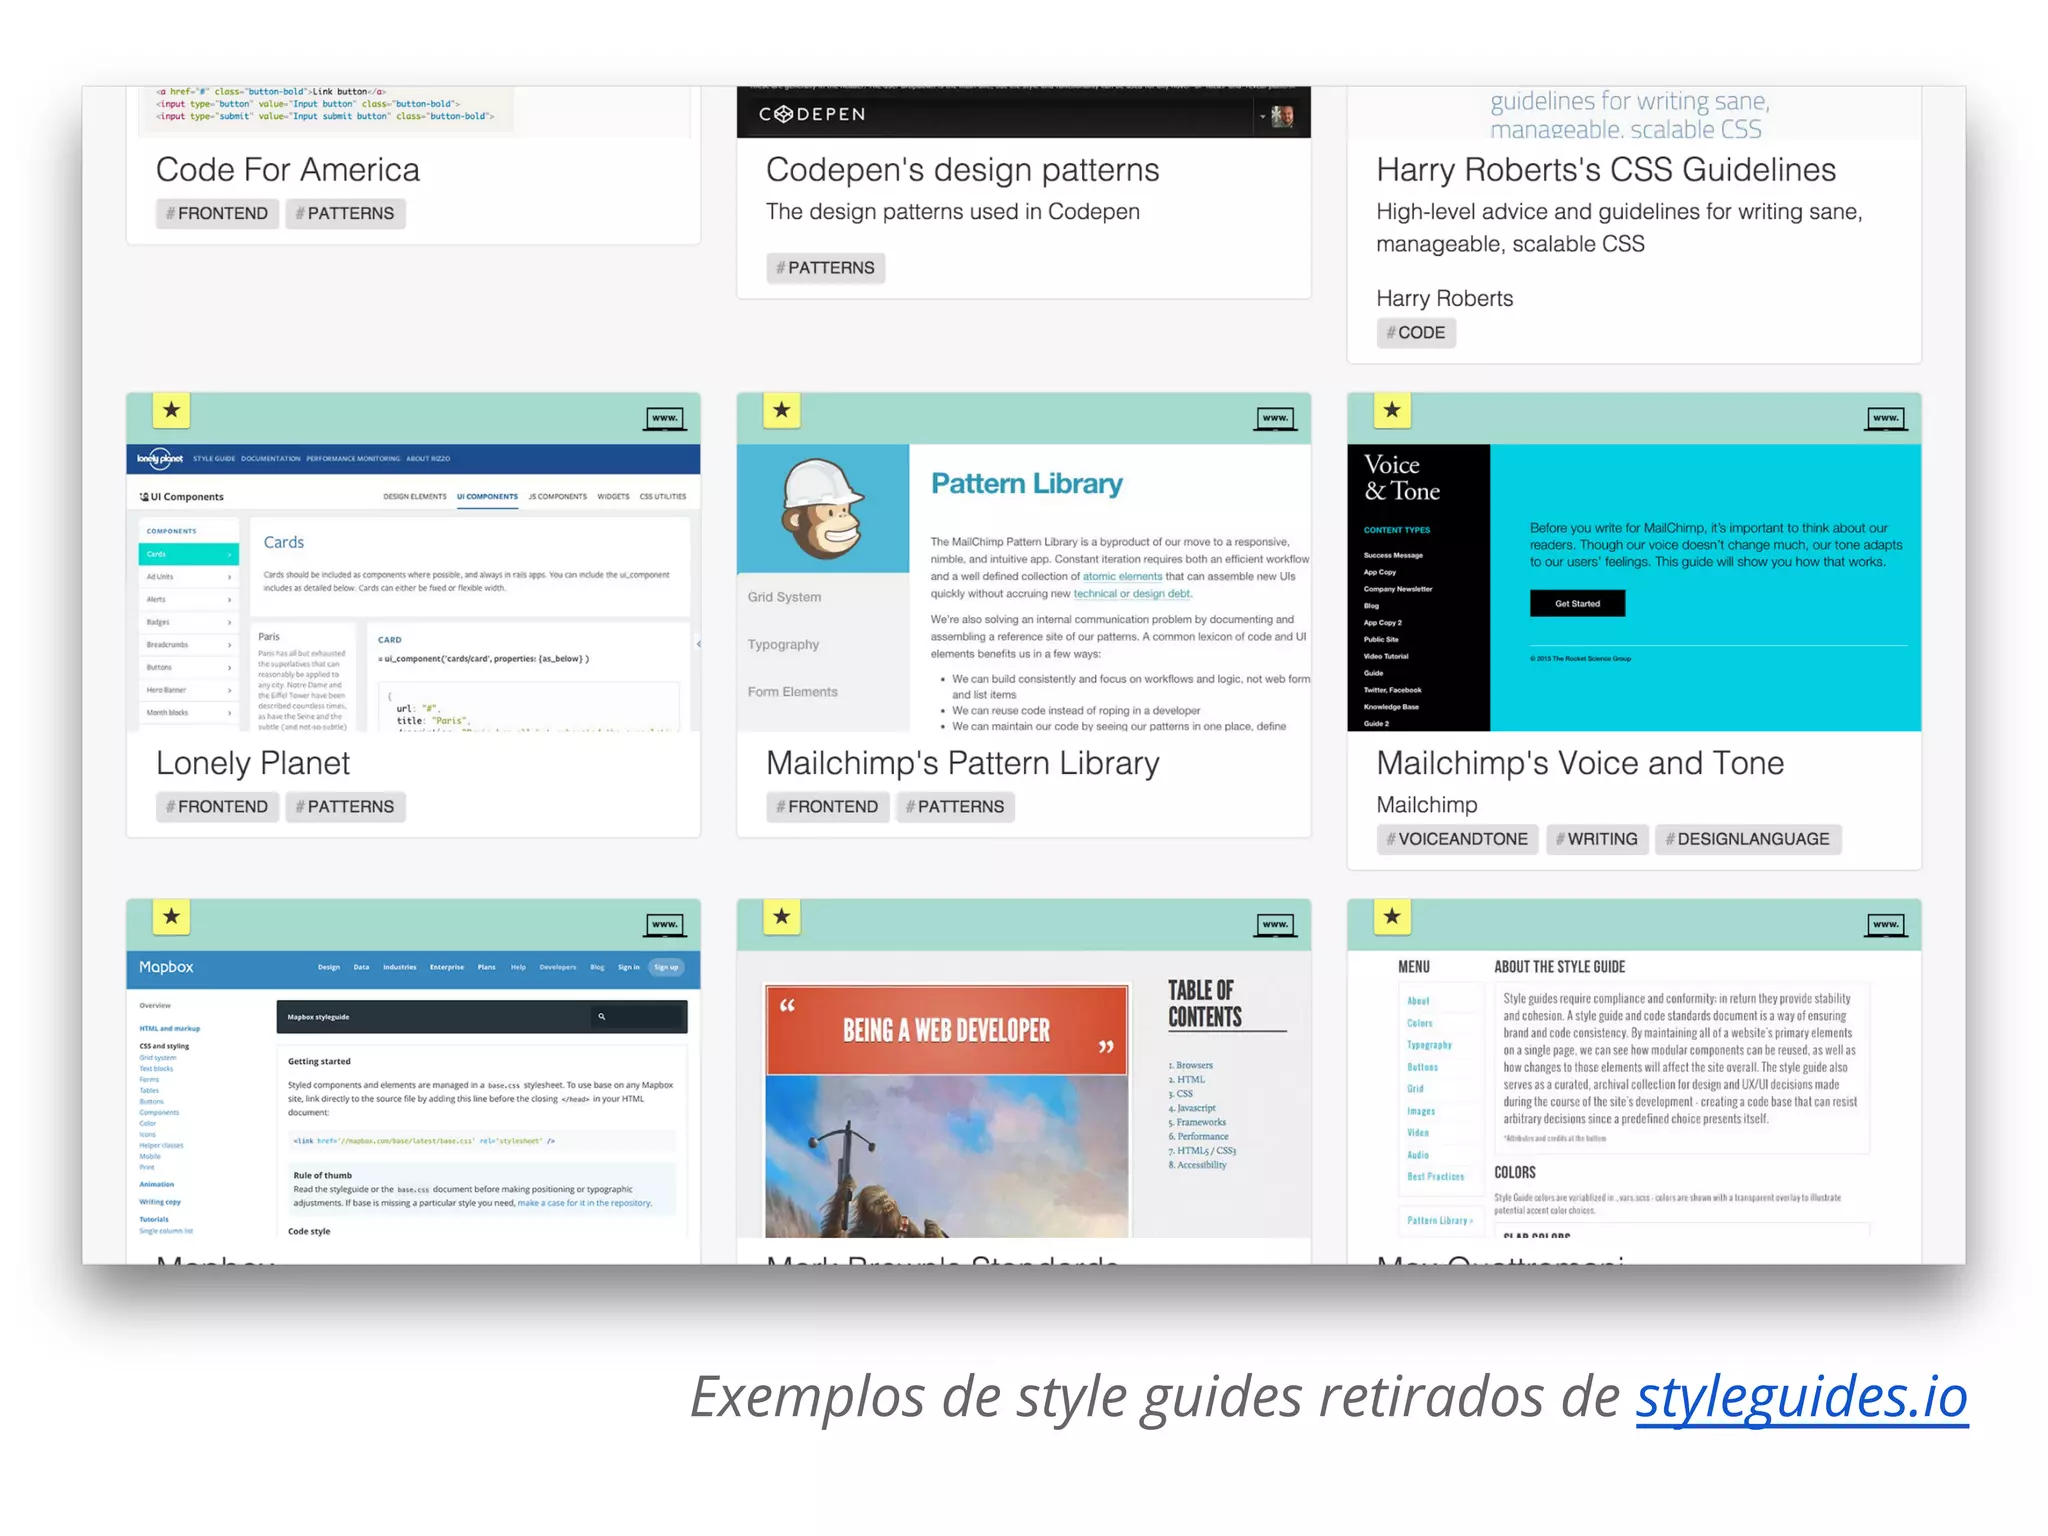Open the www website icon on the Mapbox card

[665, 925]
